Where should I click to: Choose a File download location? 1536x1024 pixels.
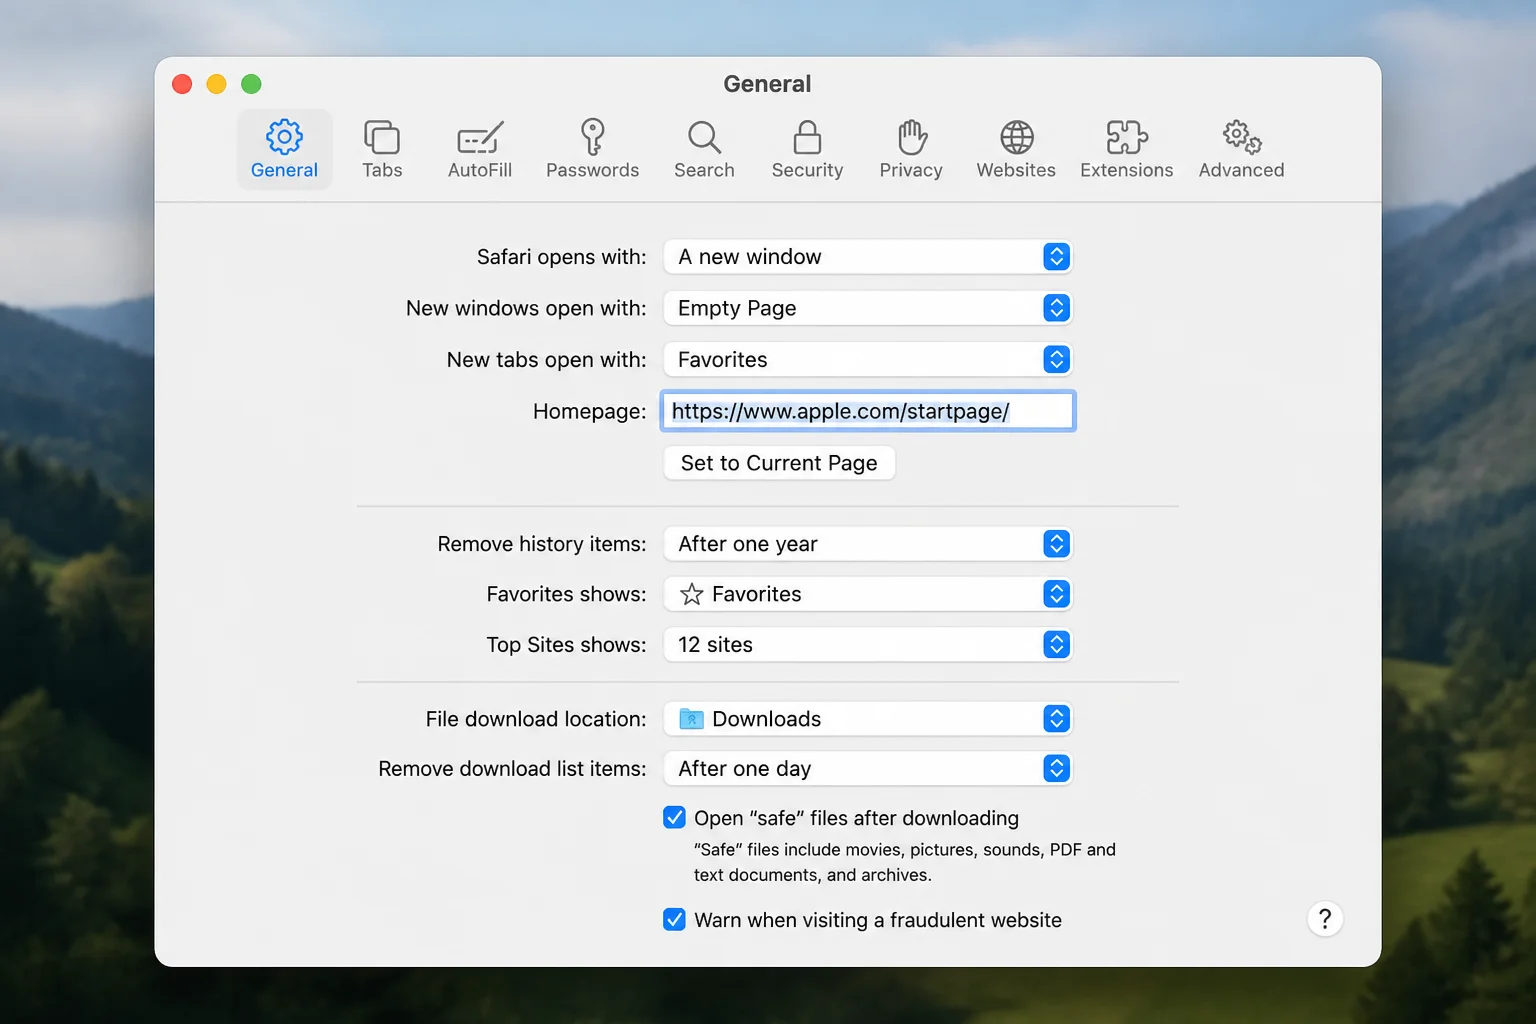click(x=867, y=719)
